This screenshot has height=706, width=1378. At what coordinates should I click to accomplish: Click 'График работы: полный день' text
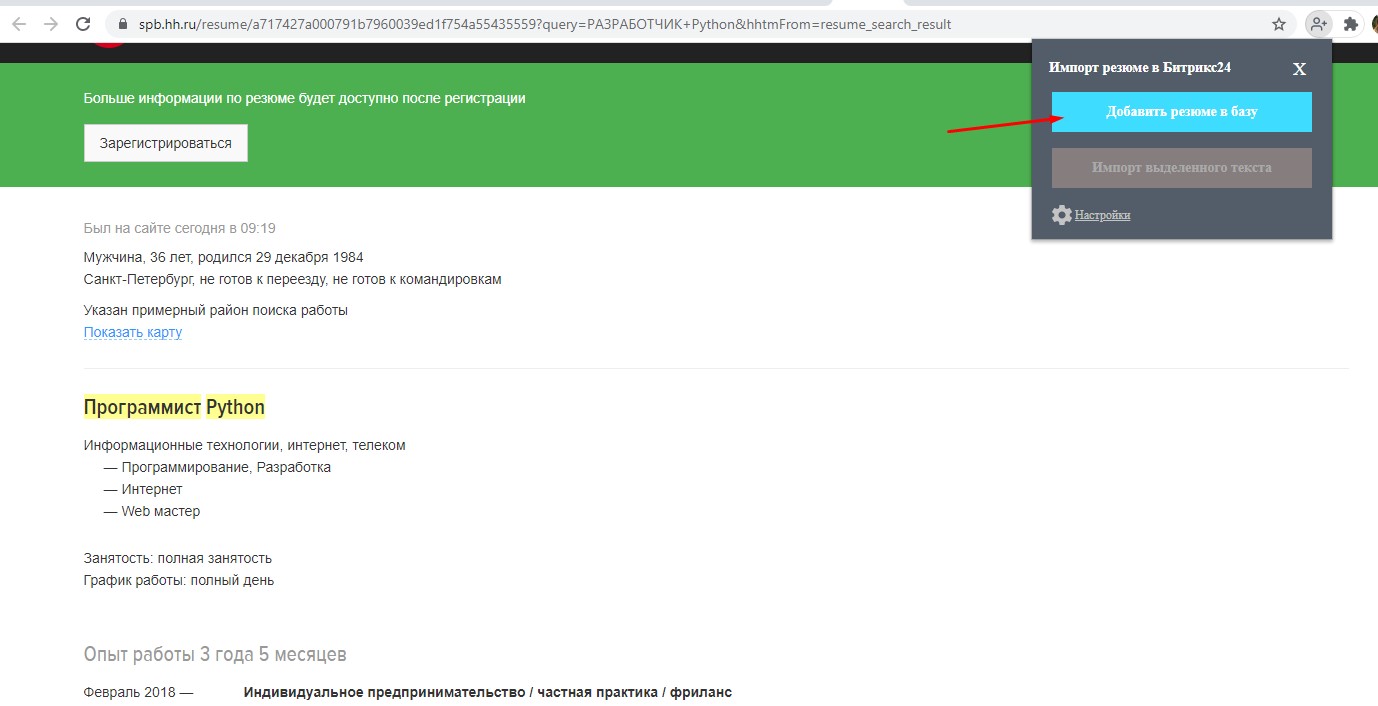179,580
